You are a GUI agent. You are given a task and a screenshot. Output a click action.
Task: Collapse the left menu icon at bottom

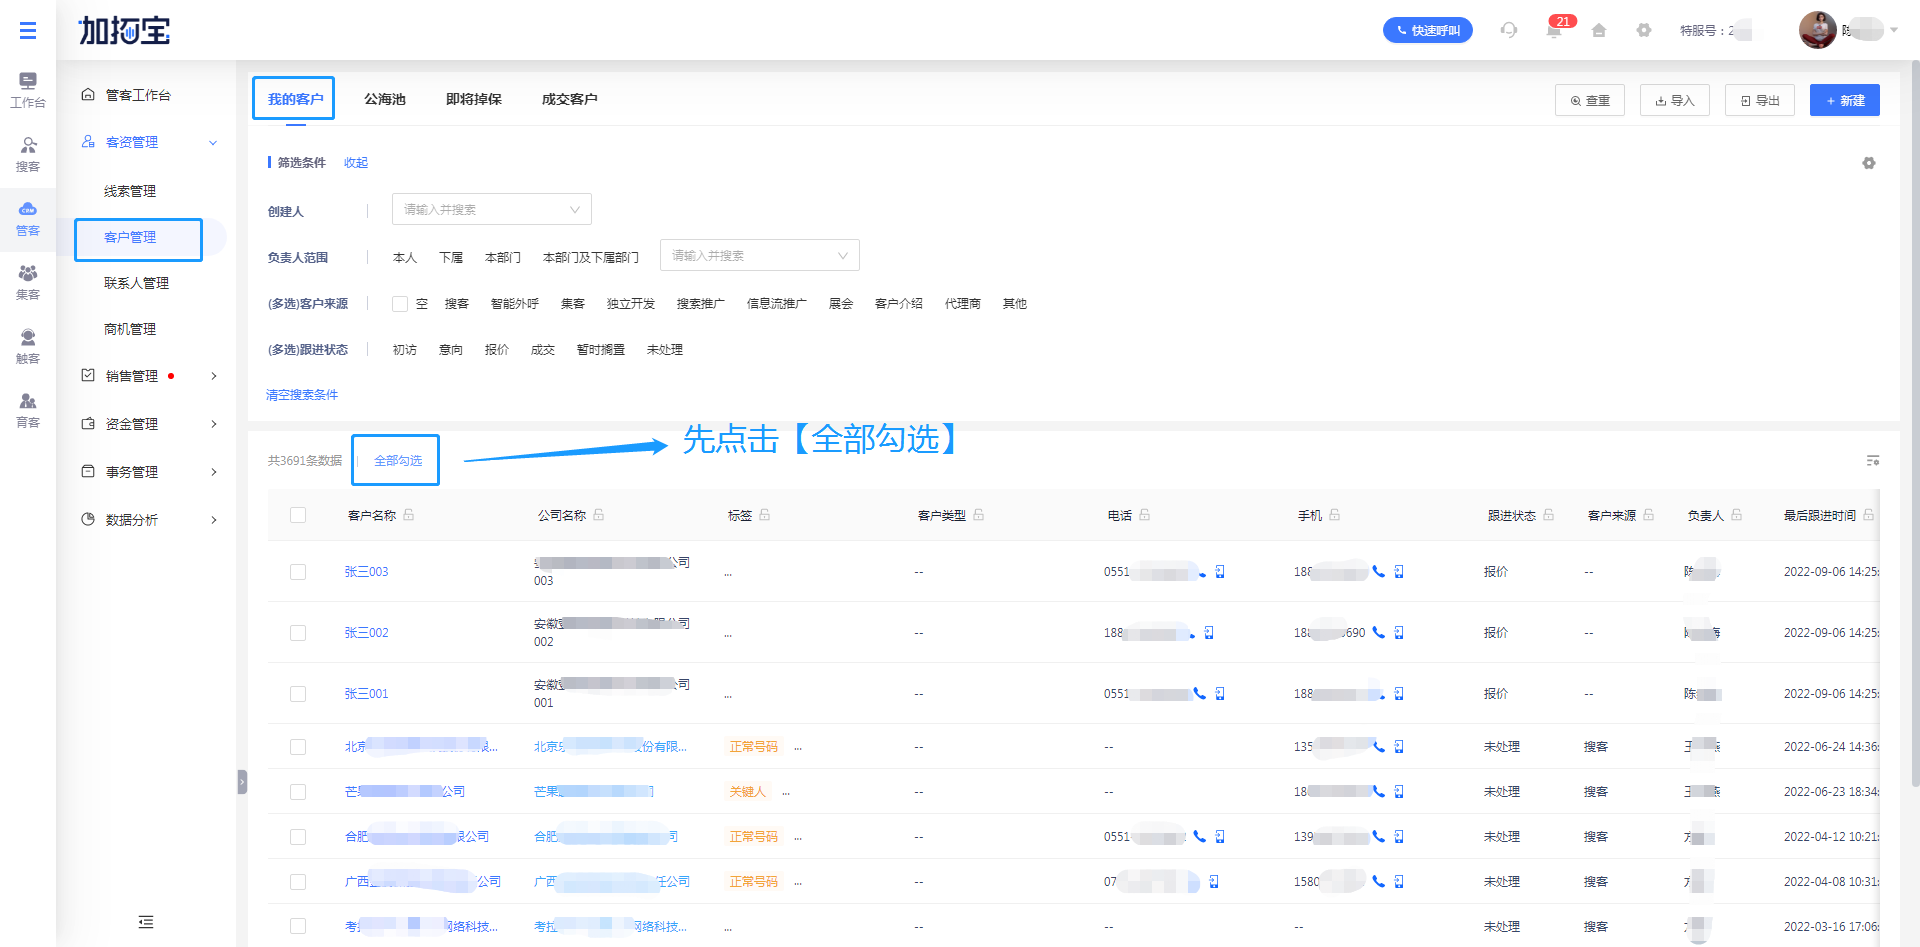(x=146, y=922)
